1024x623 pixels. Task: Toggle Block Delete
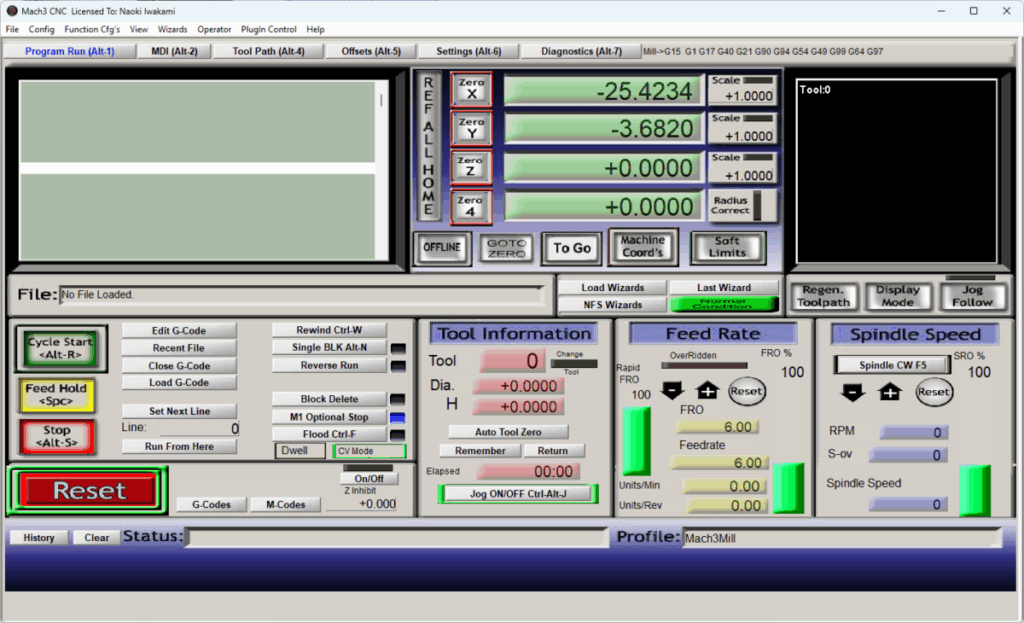click(x=329, y=399)
